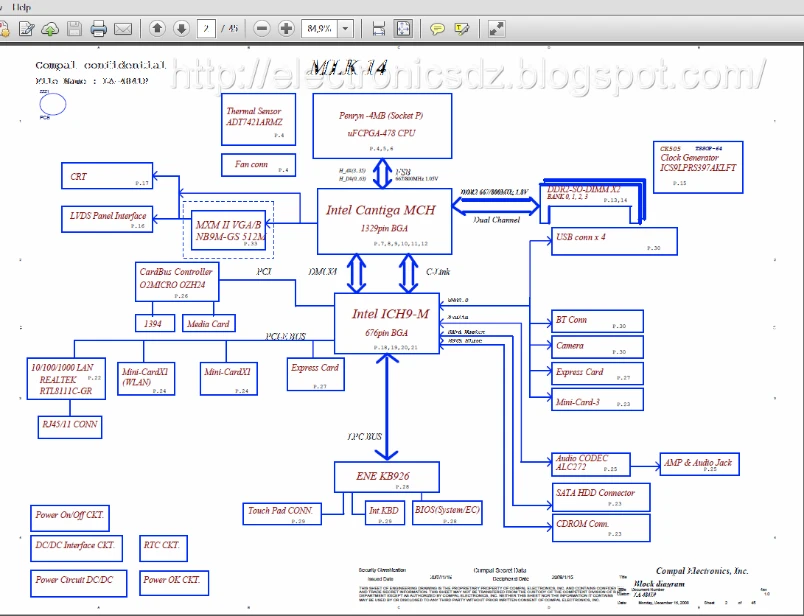804x616 pixels.
Task: Click the 'Power Circuit DC/DC' block
Action: [78, 583]
